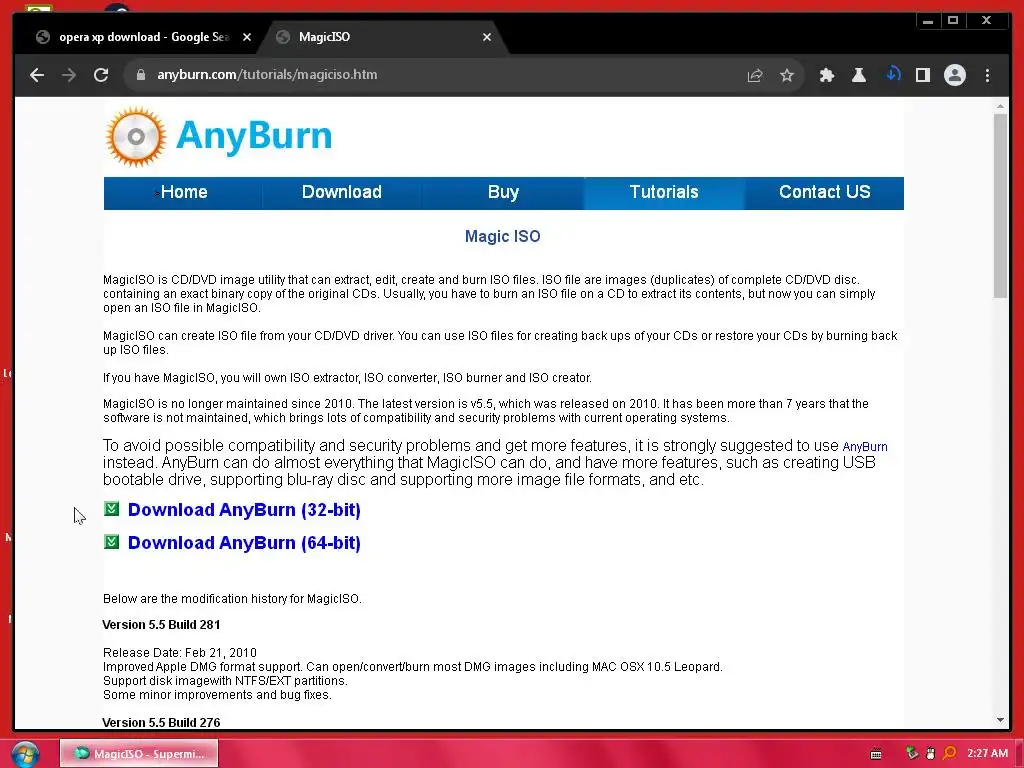The height and width of the screenshot is (768, 1024).
Task: Click the AnyBurn sun disc logo
Action: coord(136,136)
